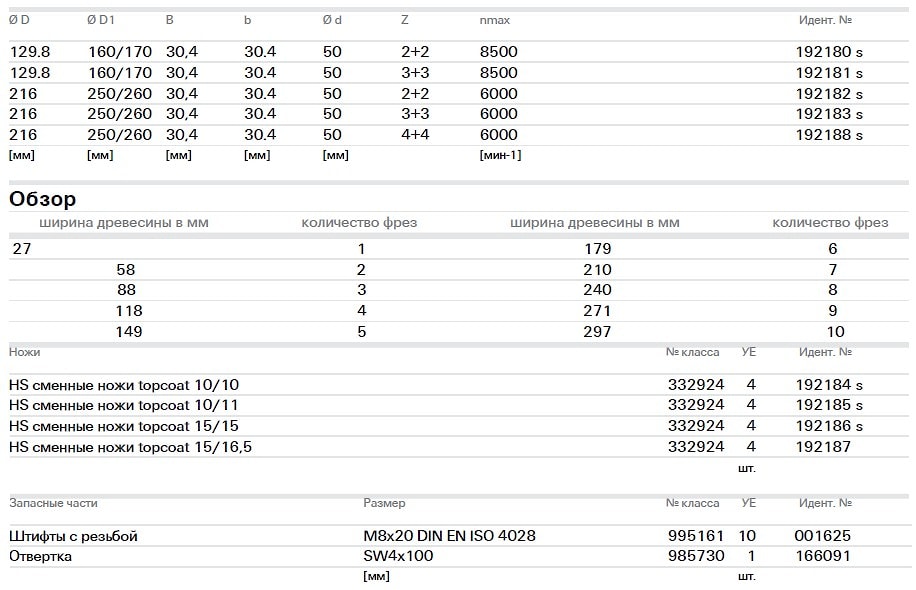916x590 pixels.
Task: Click size M8x20 DIN EN ISO 4028
Action: point(449,536)
